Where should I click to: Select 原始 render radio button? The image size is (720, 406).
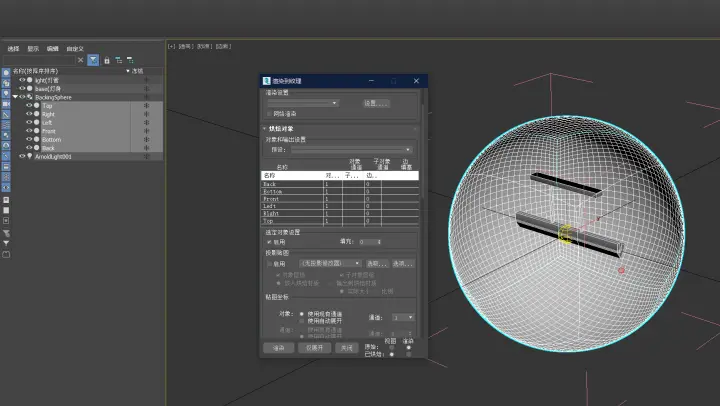(409, 348)
